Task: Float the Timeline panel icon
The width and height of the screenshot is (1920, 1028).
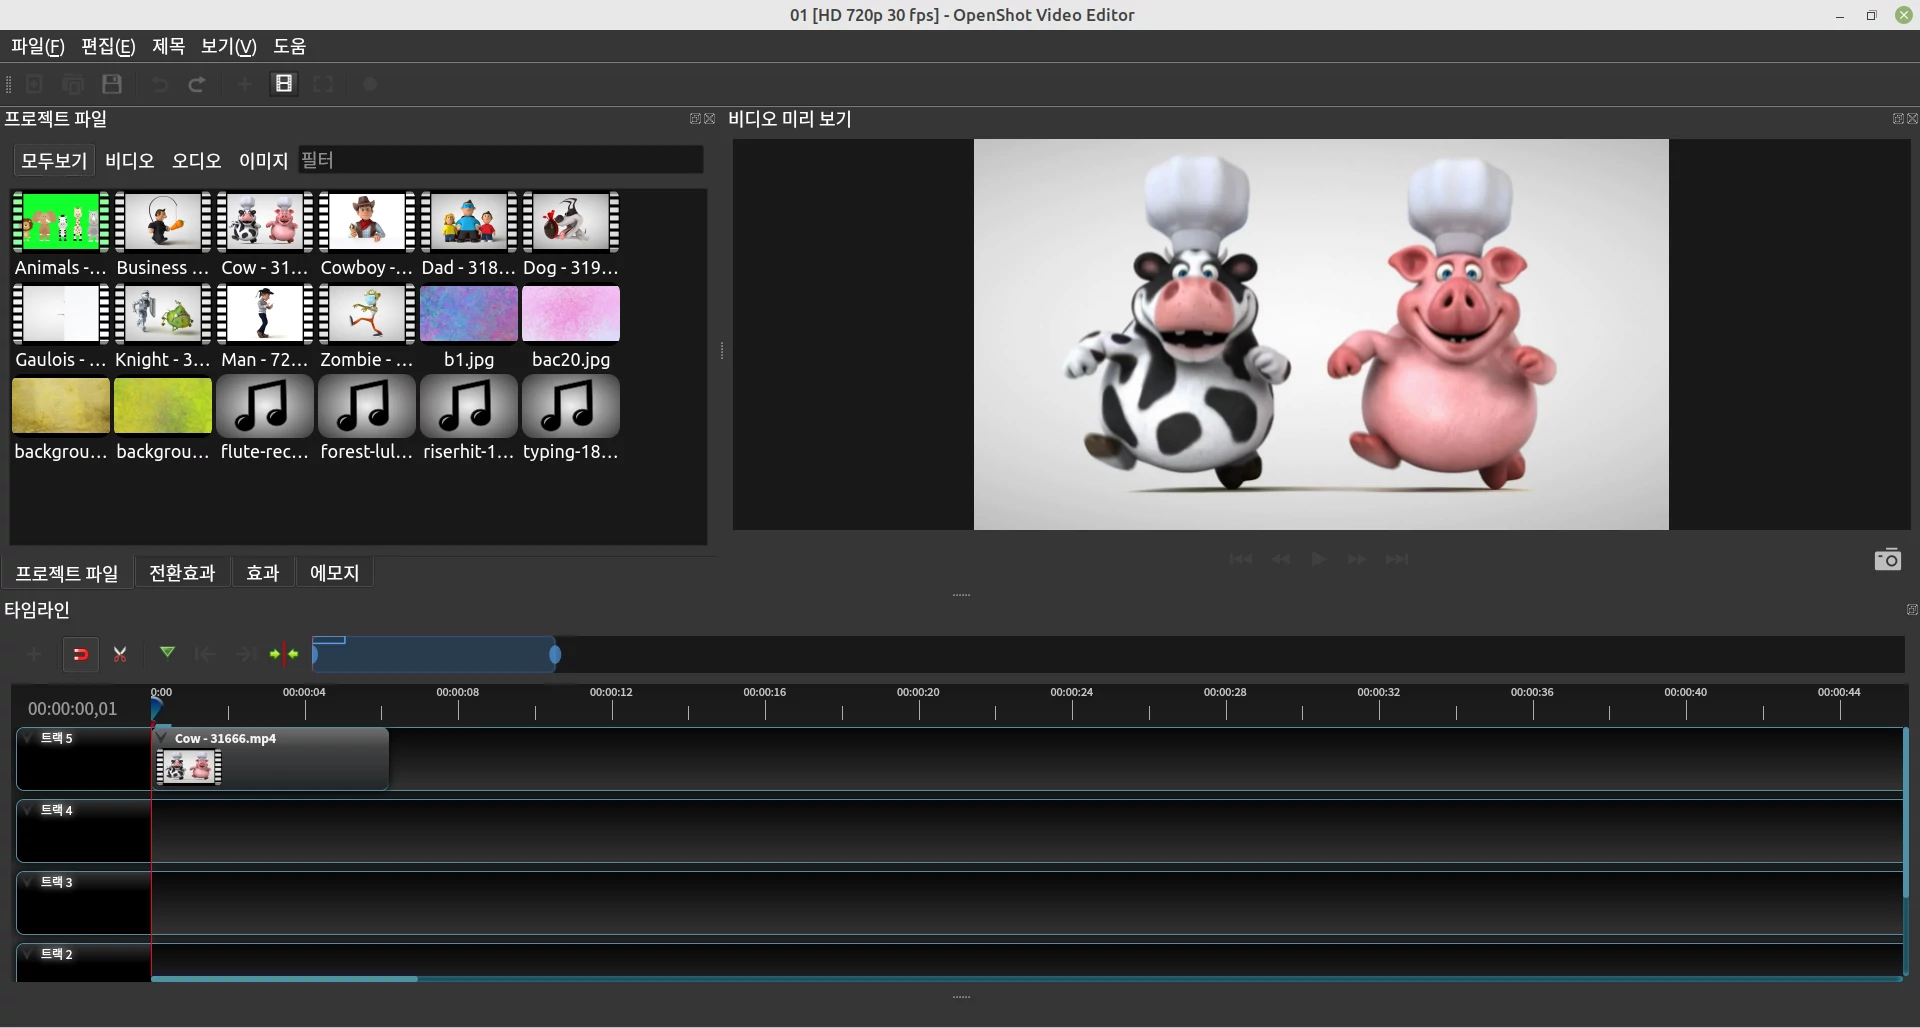Action: (1912, 610)
